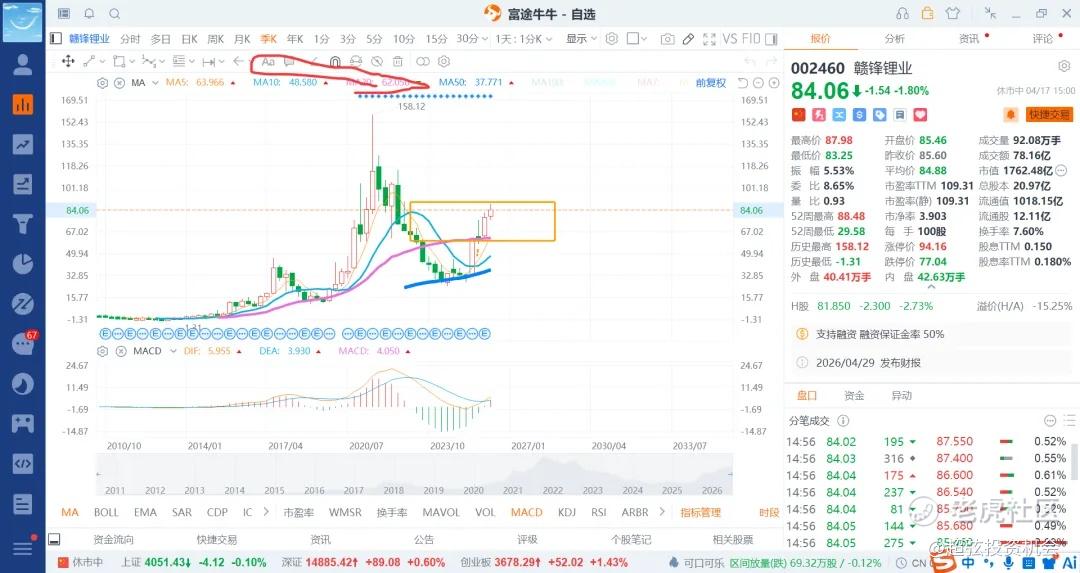Expand the MACD indicator dropdown arrow
The image size is (1080, 573).
click(173, 351)
